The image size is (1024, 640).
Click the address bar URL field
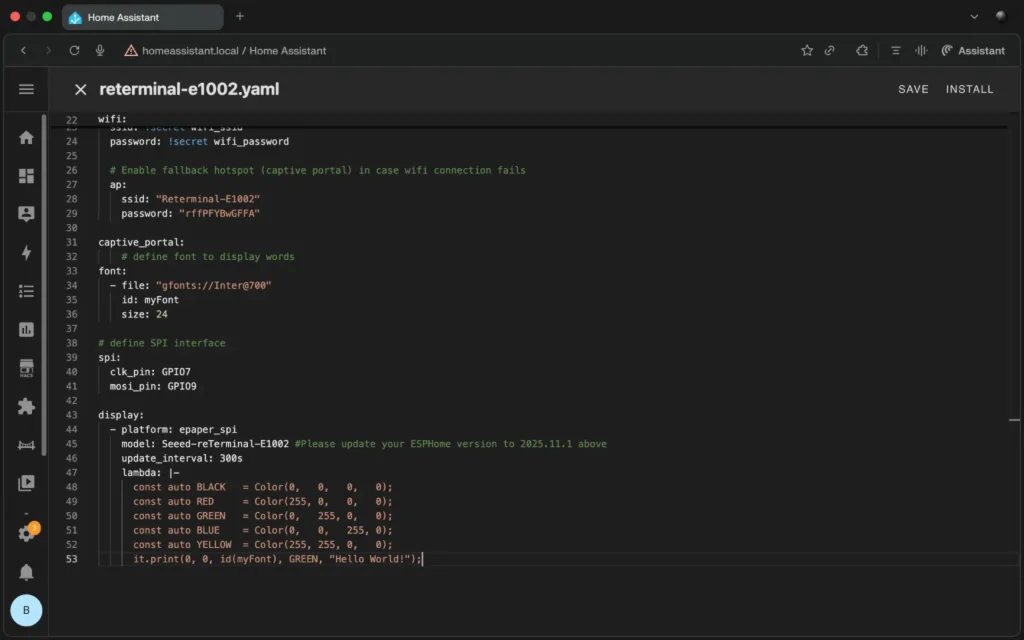tap(234, 50)
